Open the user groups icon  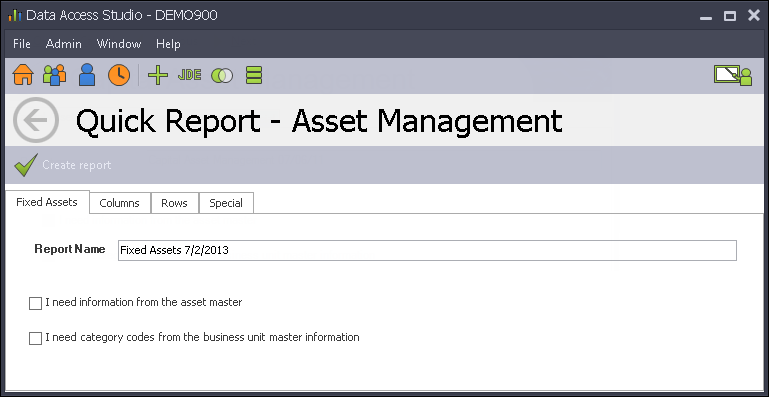tap(54, 75)
